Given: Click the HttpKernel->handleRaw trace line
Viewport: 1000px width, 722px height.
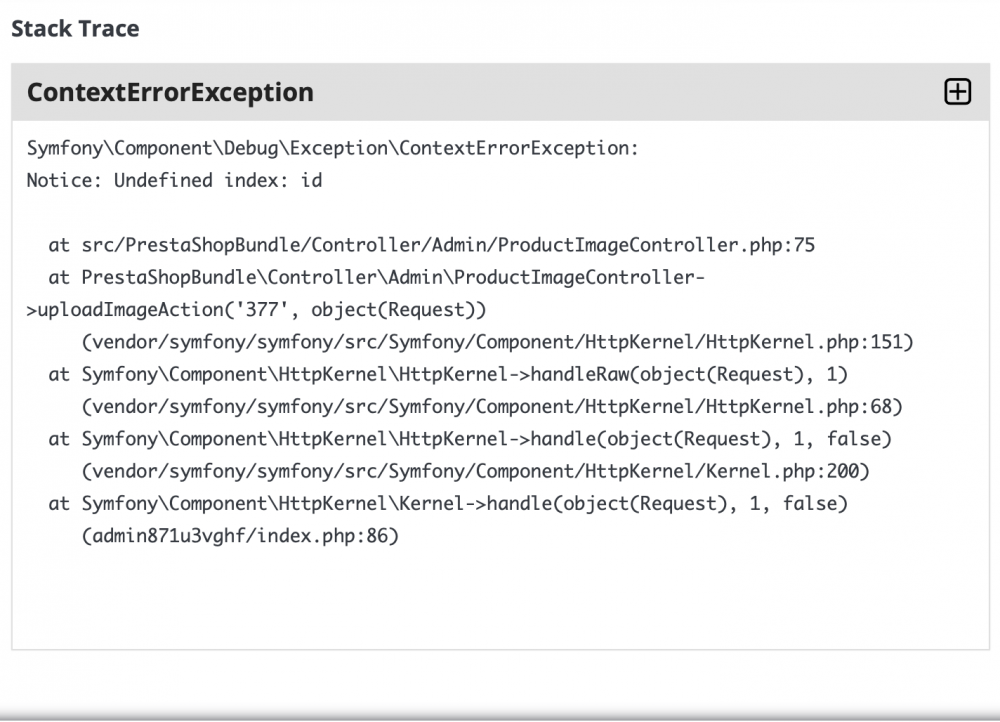Looking at the screenshot, I should 464,374.
